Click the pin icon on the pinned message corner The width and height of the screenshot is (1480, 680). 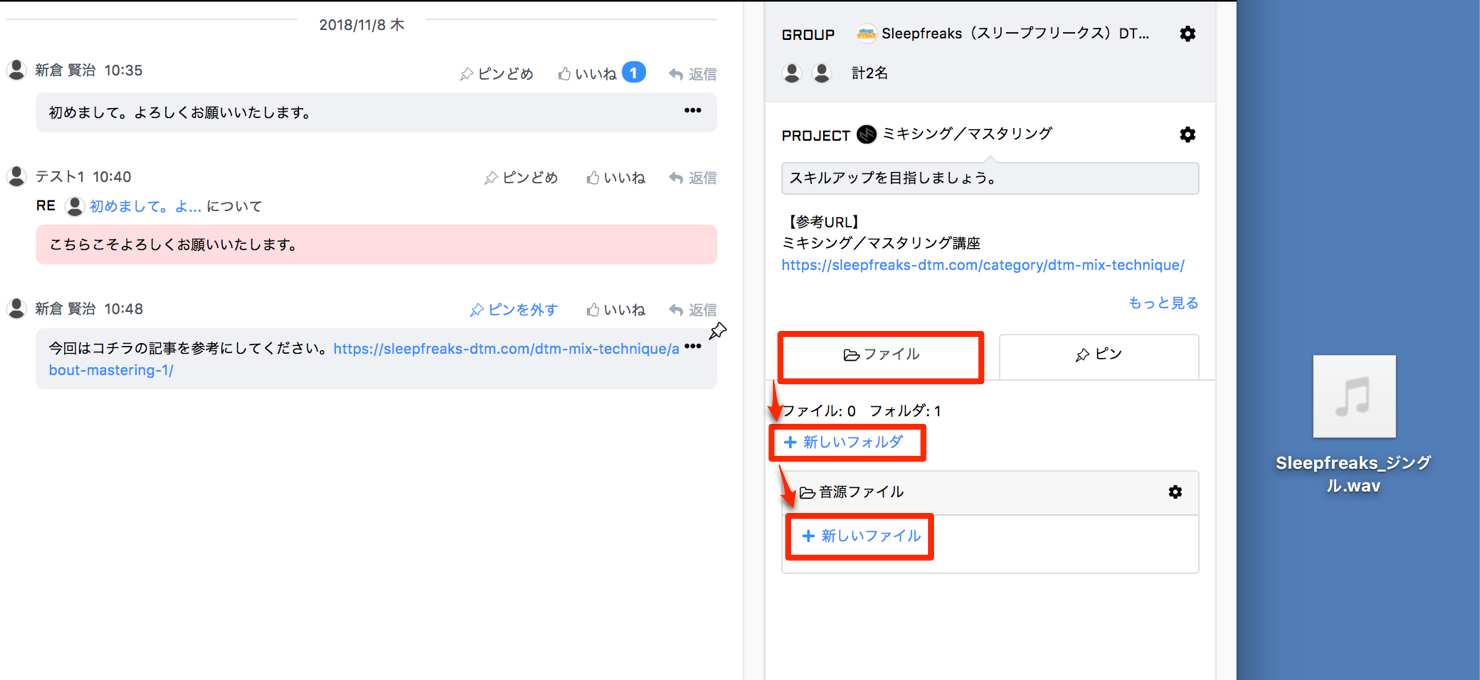click(x=717, y=331)
